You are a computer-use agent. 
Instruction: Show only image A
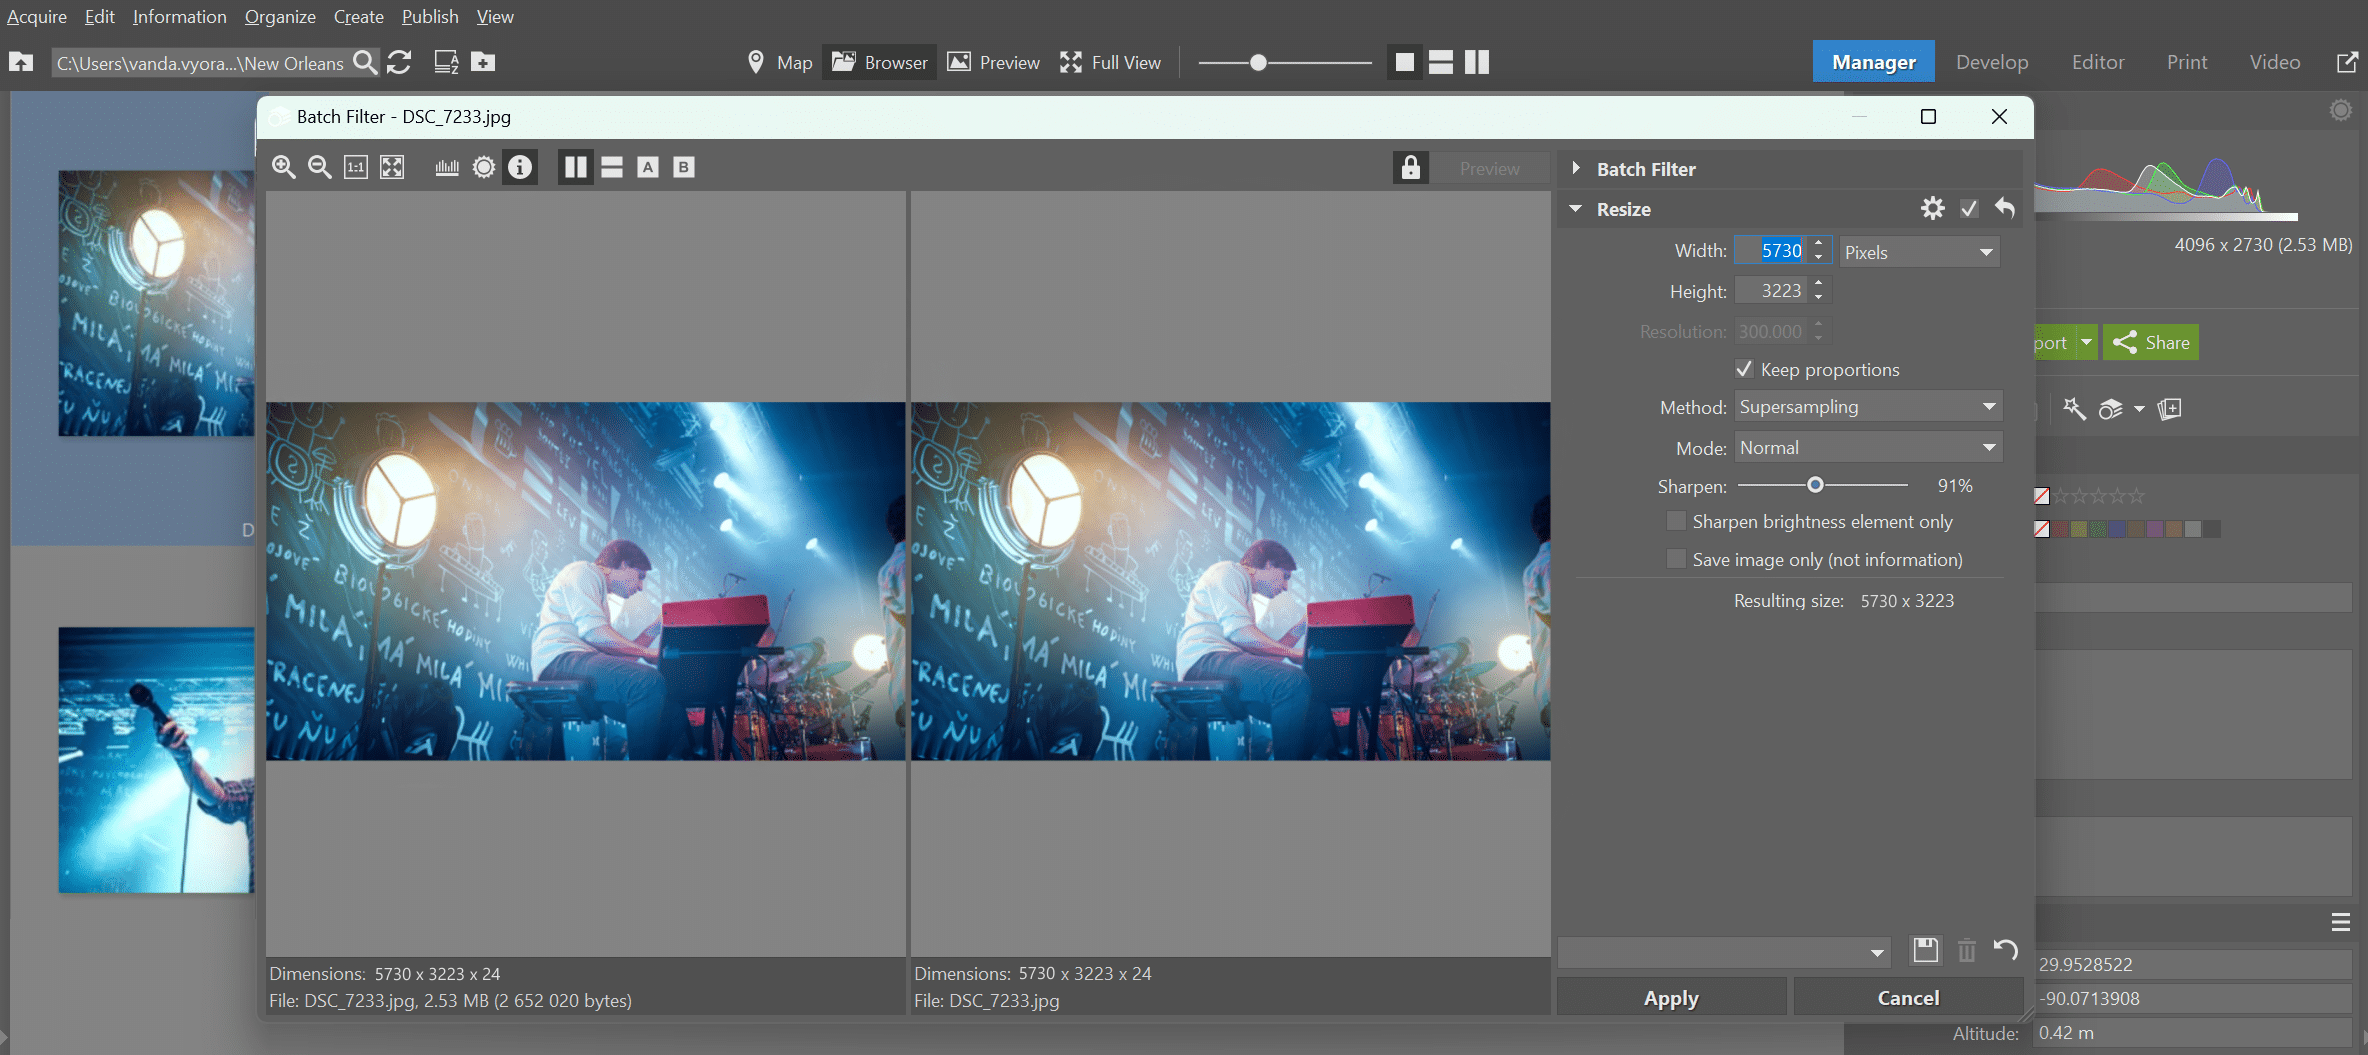648,168
